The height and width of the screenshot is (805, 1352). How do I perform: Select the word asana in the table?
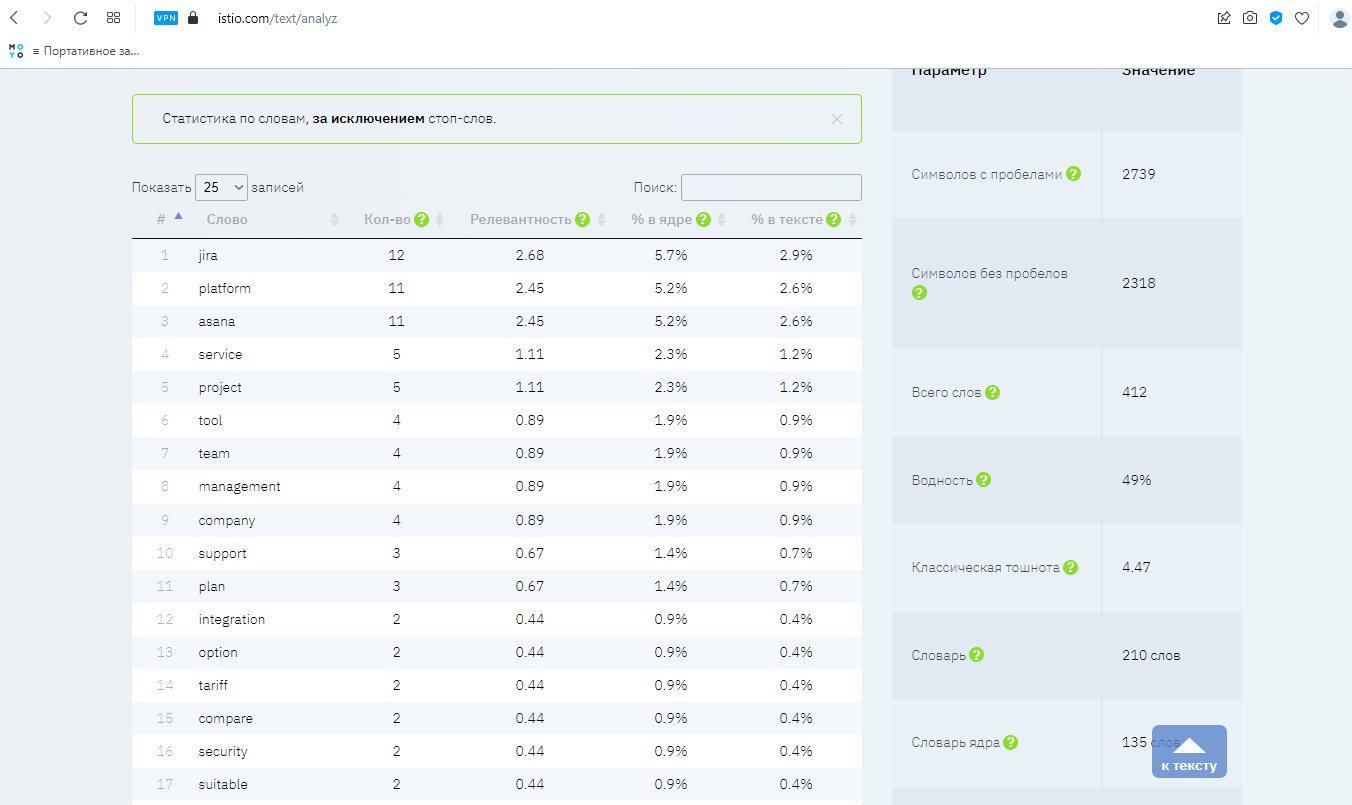click(217, 321)
